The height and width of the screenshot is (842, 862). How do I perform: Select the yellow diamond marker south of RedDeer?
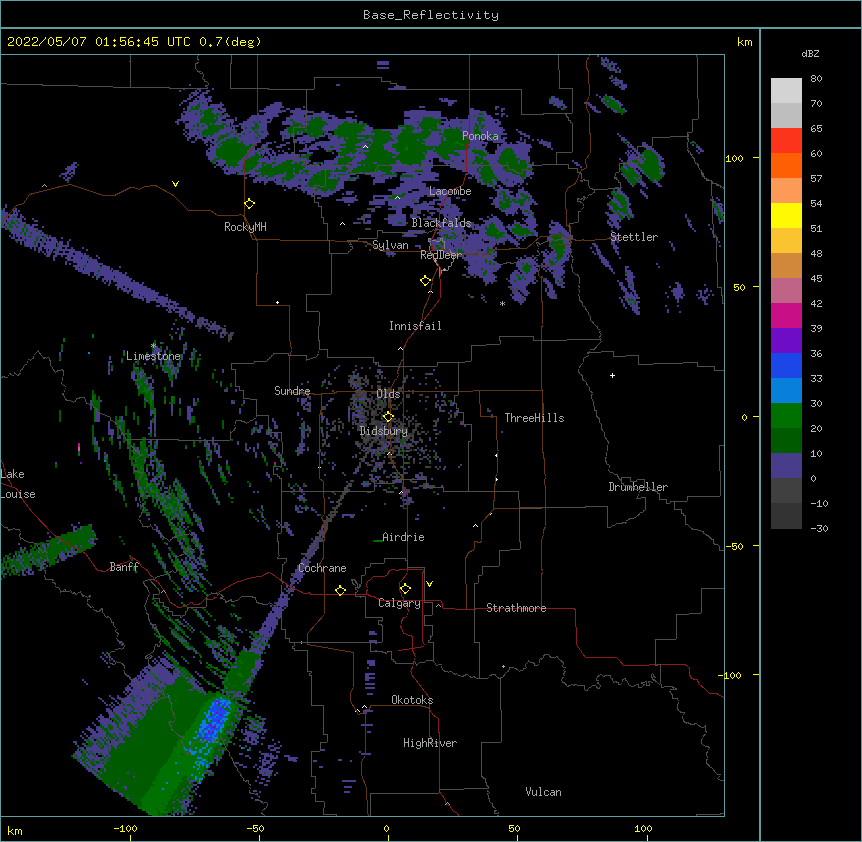click(426, 281)
